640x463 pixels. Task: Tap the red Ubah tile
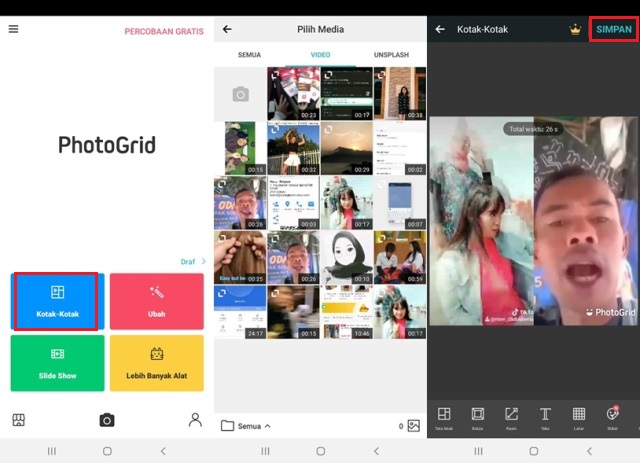157,301
